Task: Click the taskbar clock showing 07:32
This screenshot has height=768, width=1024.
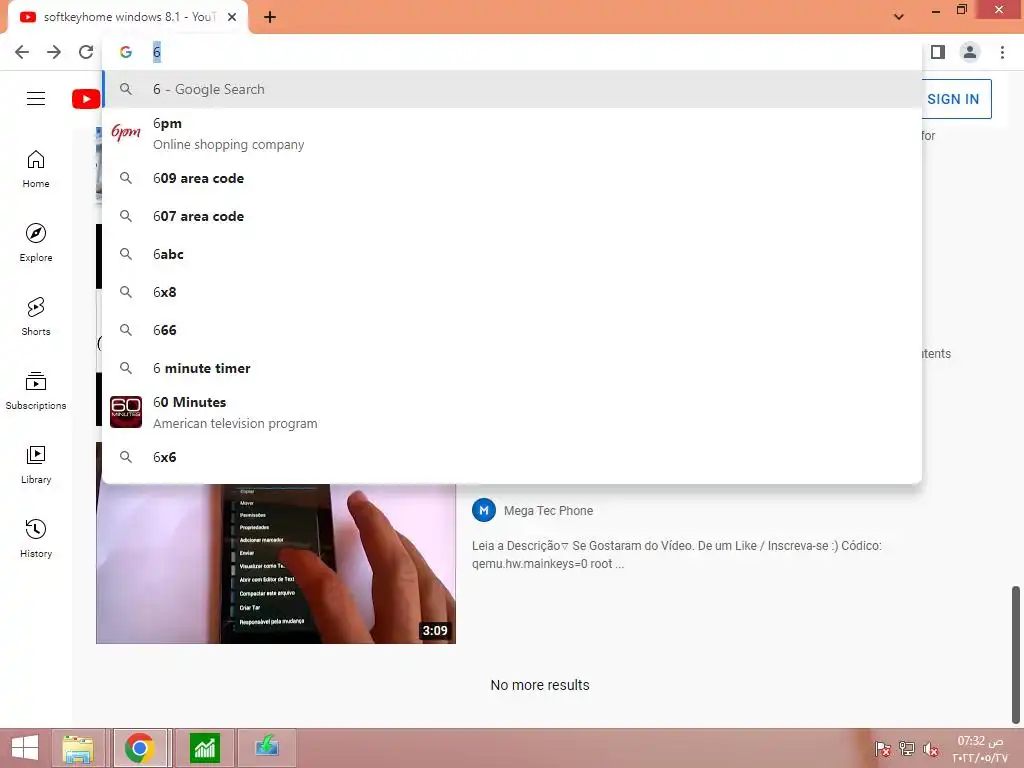Action: click(x=980, y=749)
